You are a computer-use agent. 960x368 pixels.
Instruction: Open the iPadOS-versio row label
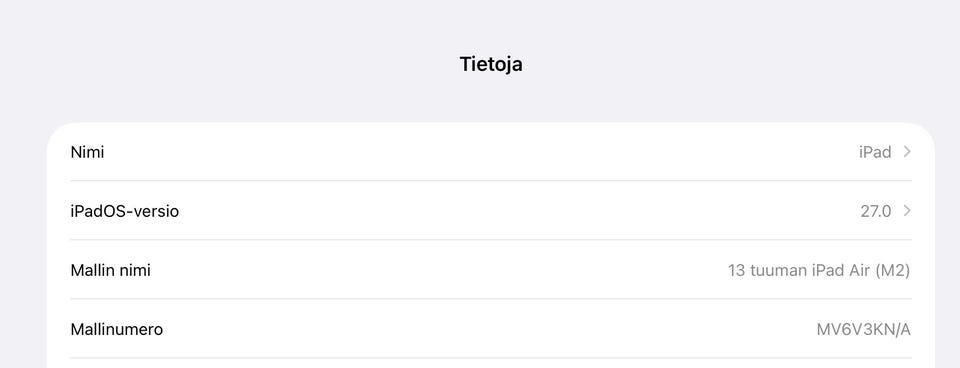pos(125,211)
